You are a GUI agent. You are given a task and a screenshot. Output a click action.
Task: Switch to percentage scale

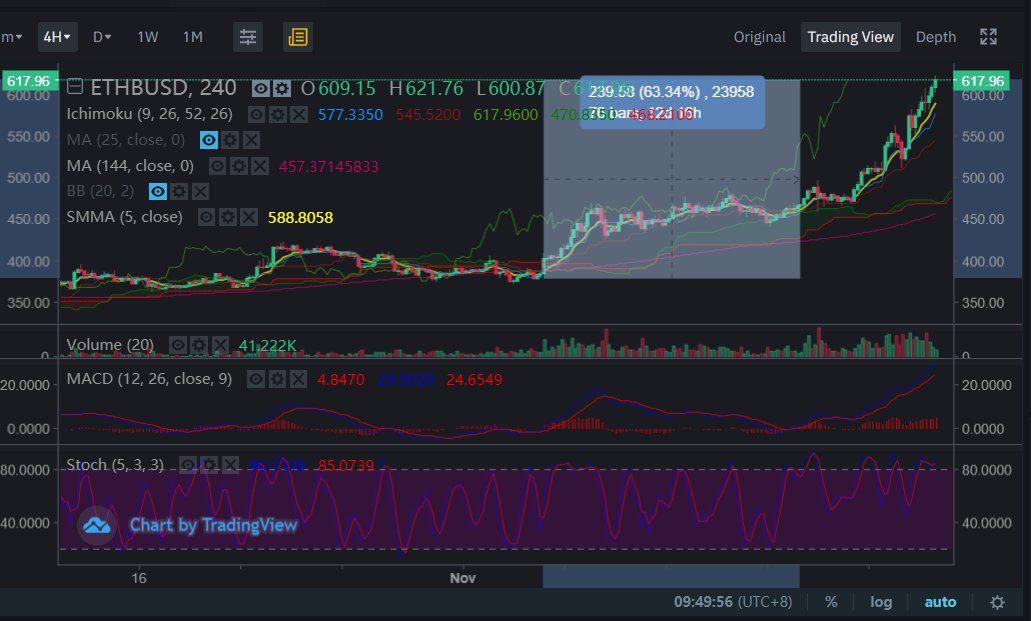(830, 602)
